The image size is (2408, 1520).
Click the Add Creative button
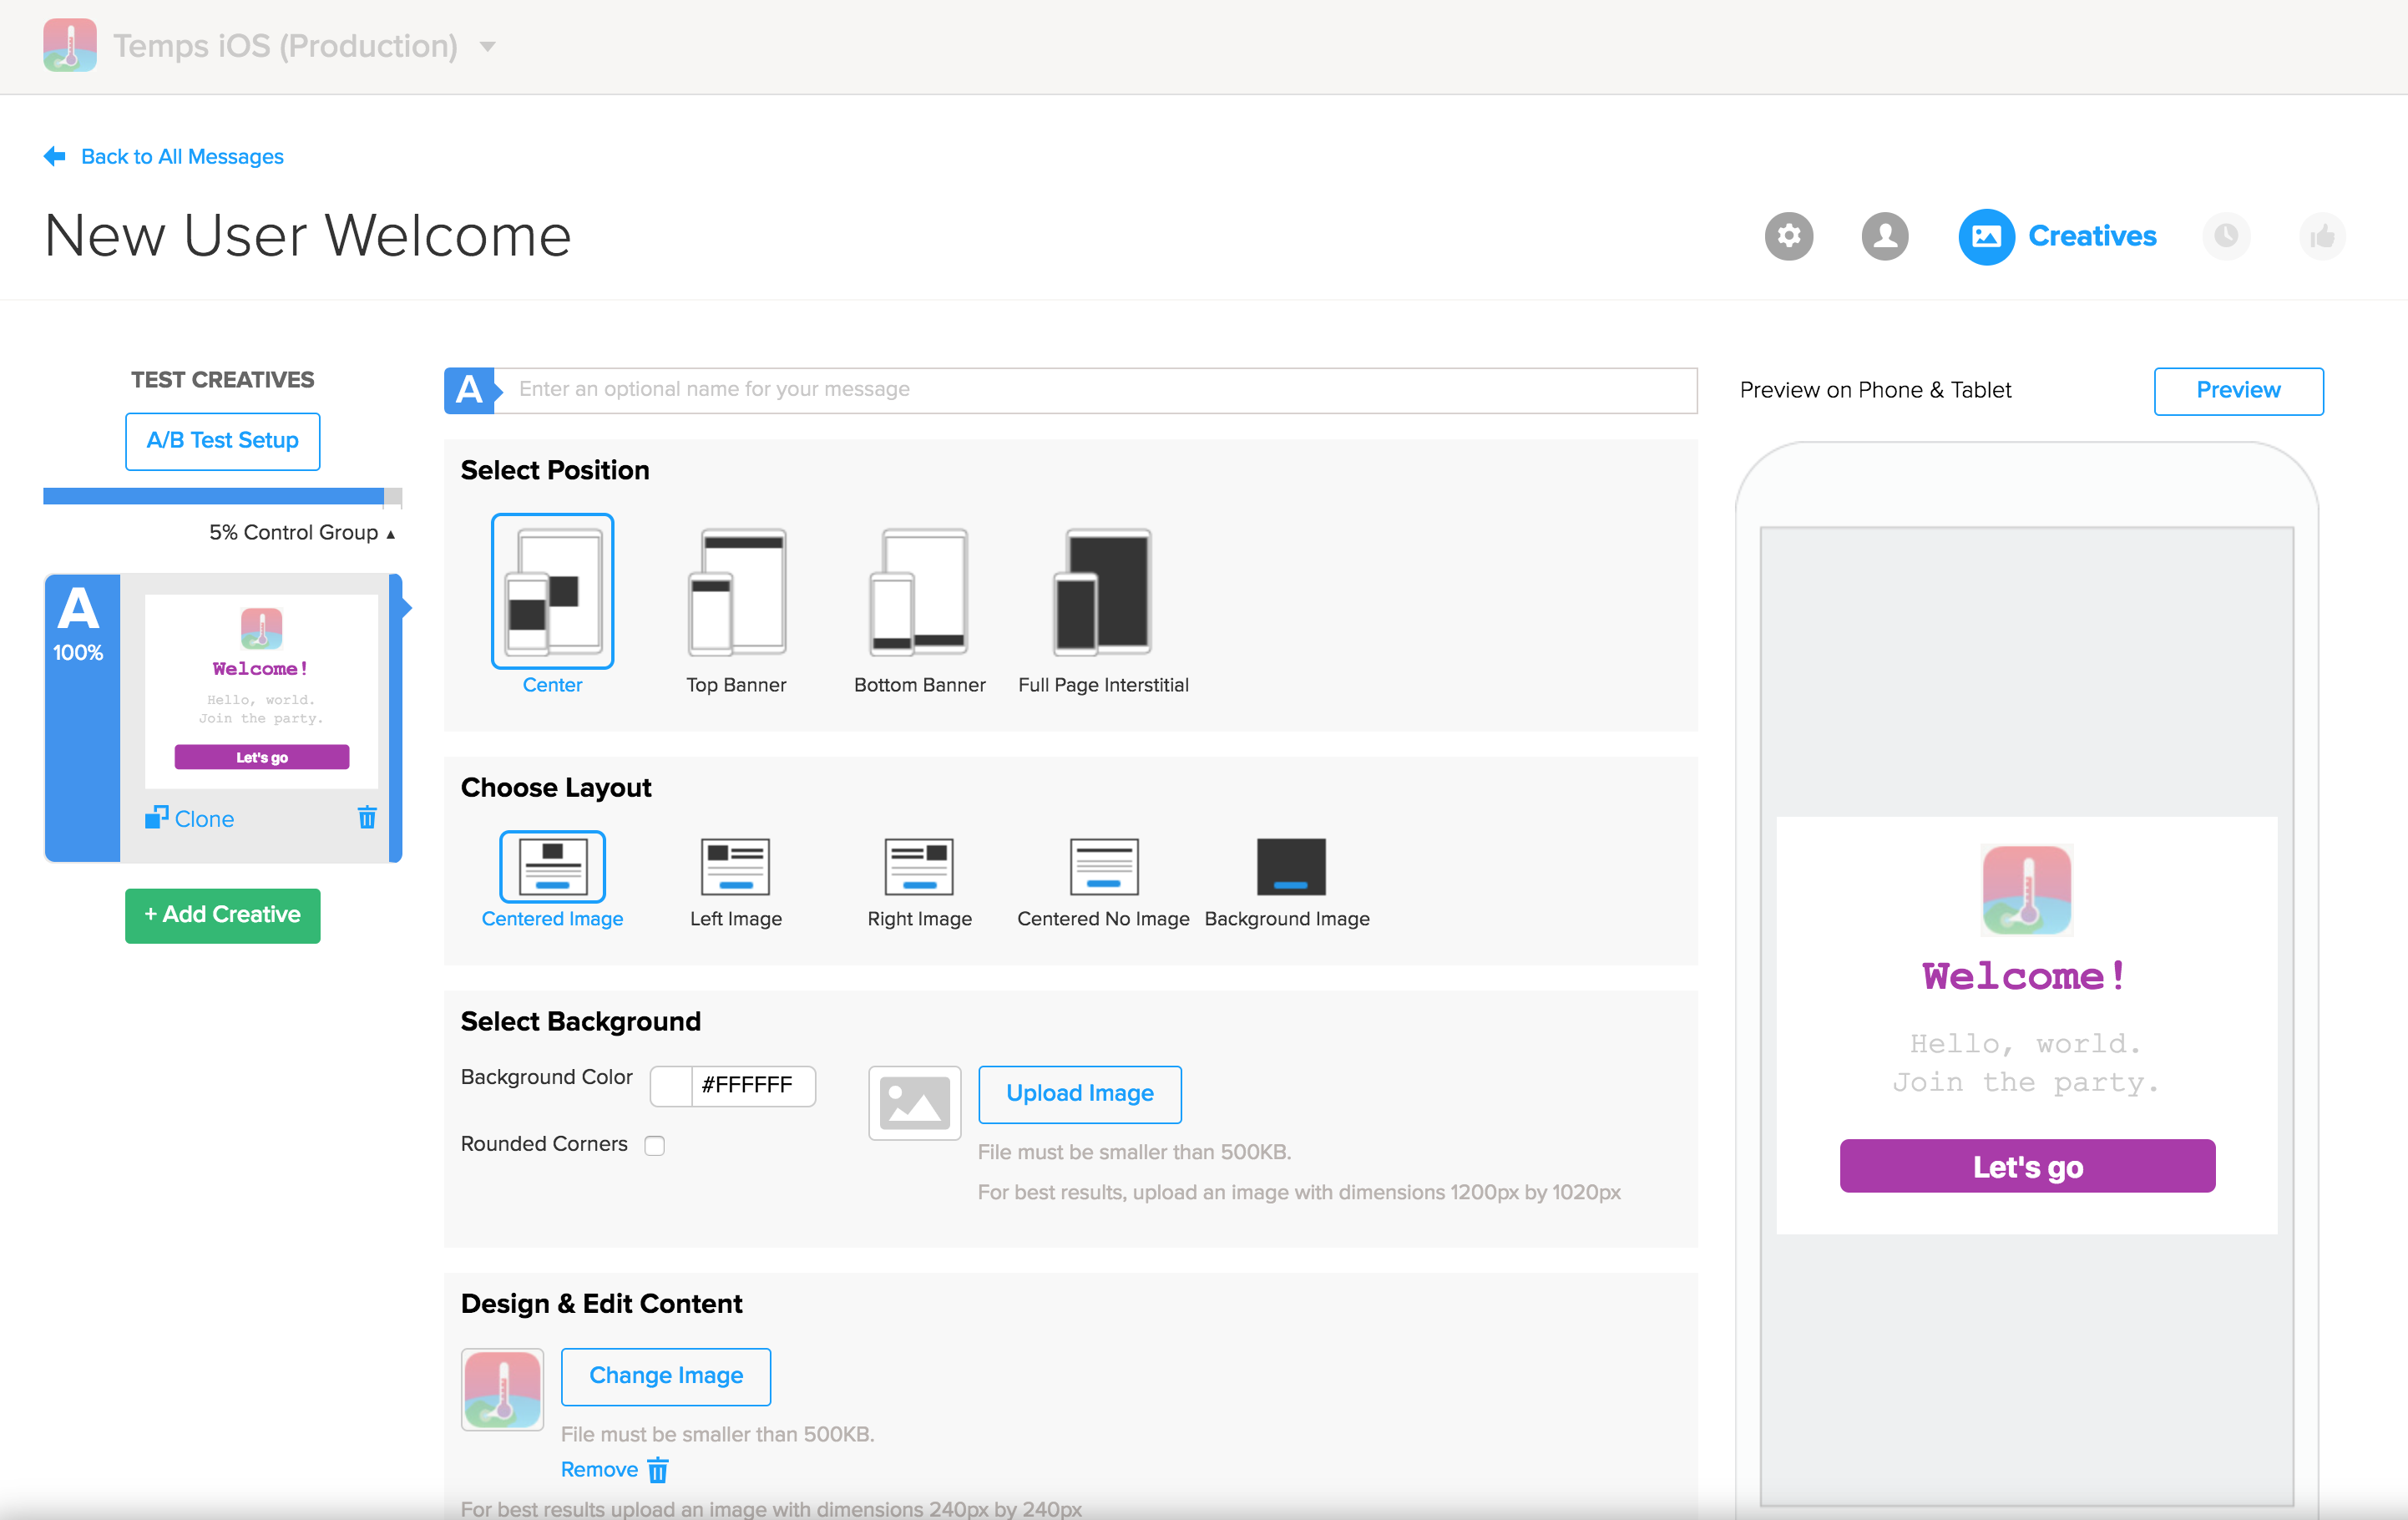point(222,914)
